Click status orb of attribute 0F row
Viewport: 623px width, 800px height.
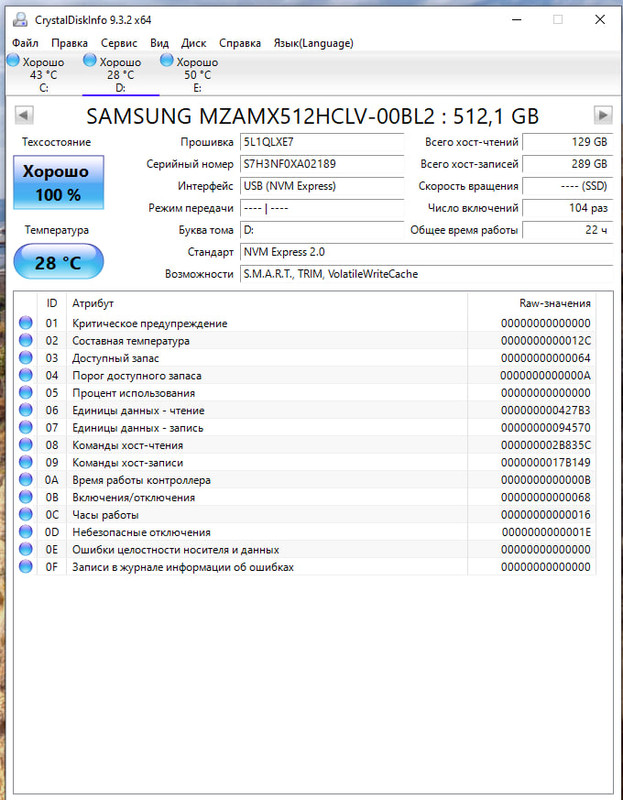coord(26,567)
